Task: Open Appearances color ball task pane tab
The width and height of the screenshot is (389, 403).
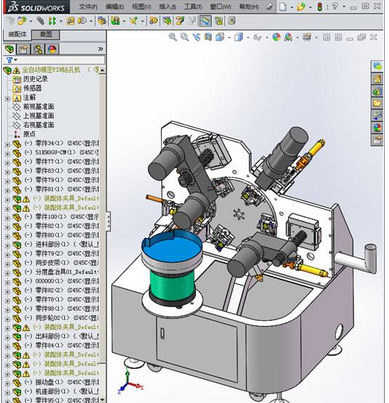Action: (377, 128)
